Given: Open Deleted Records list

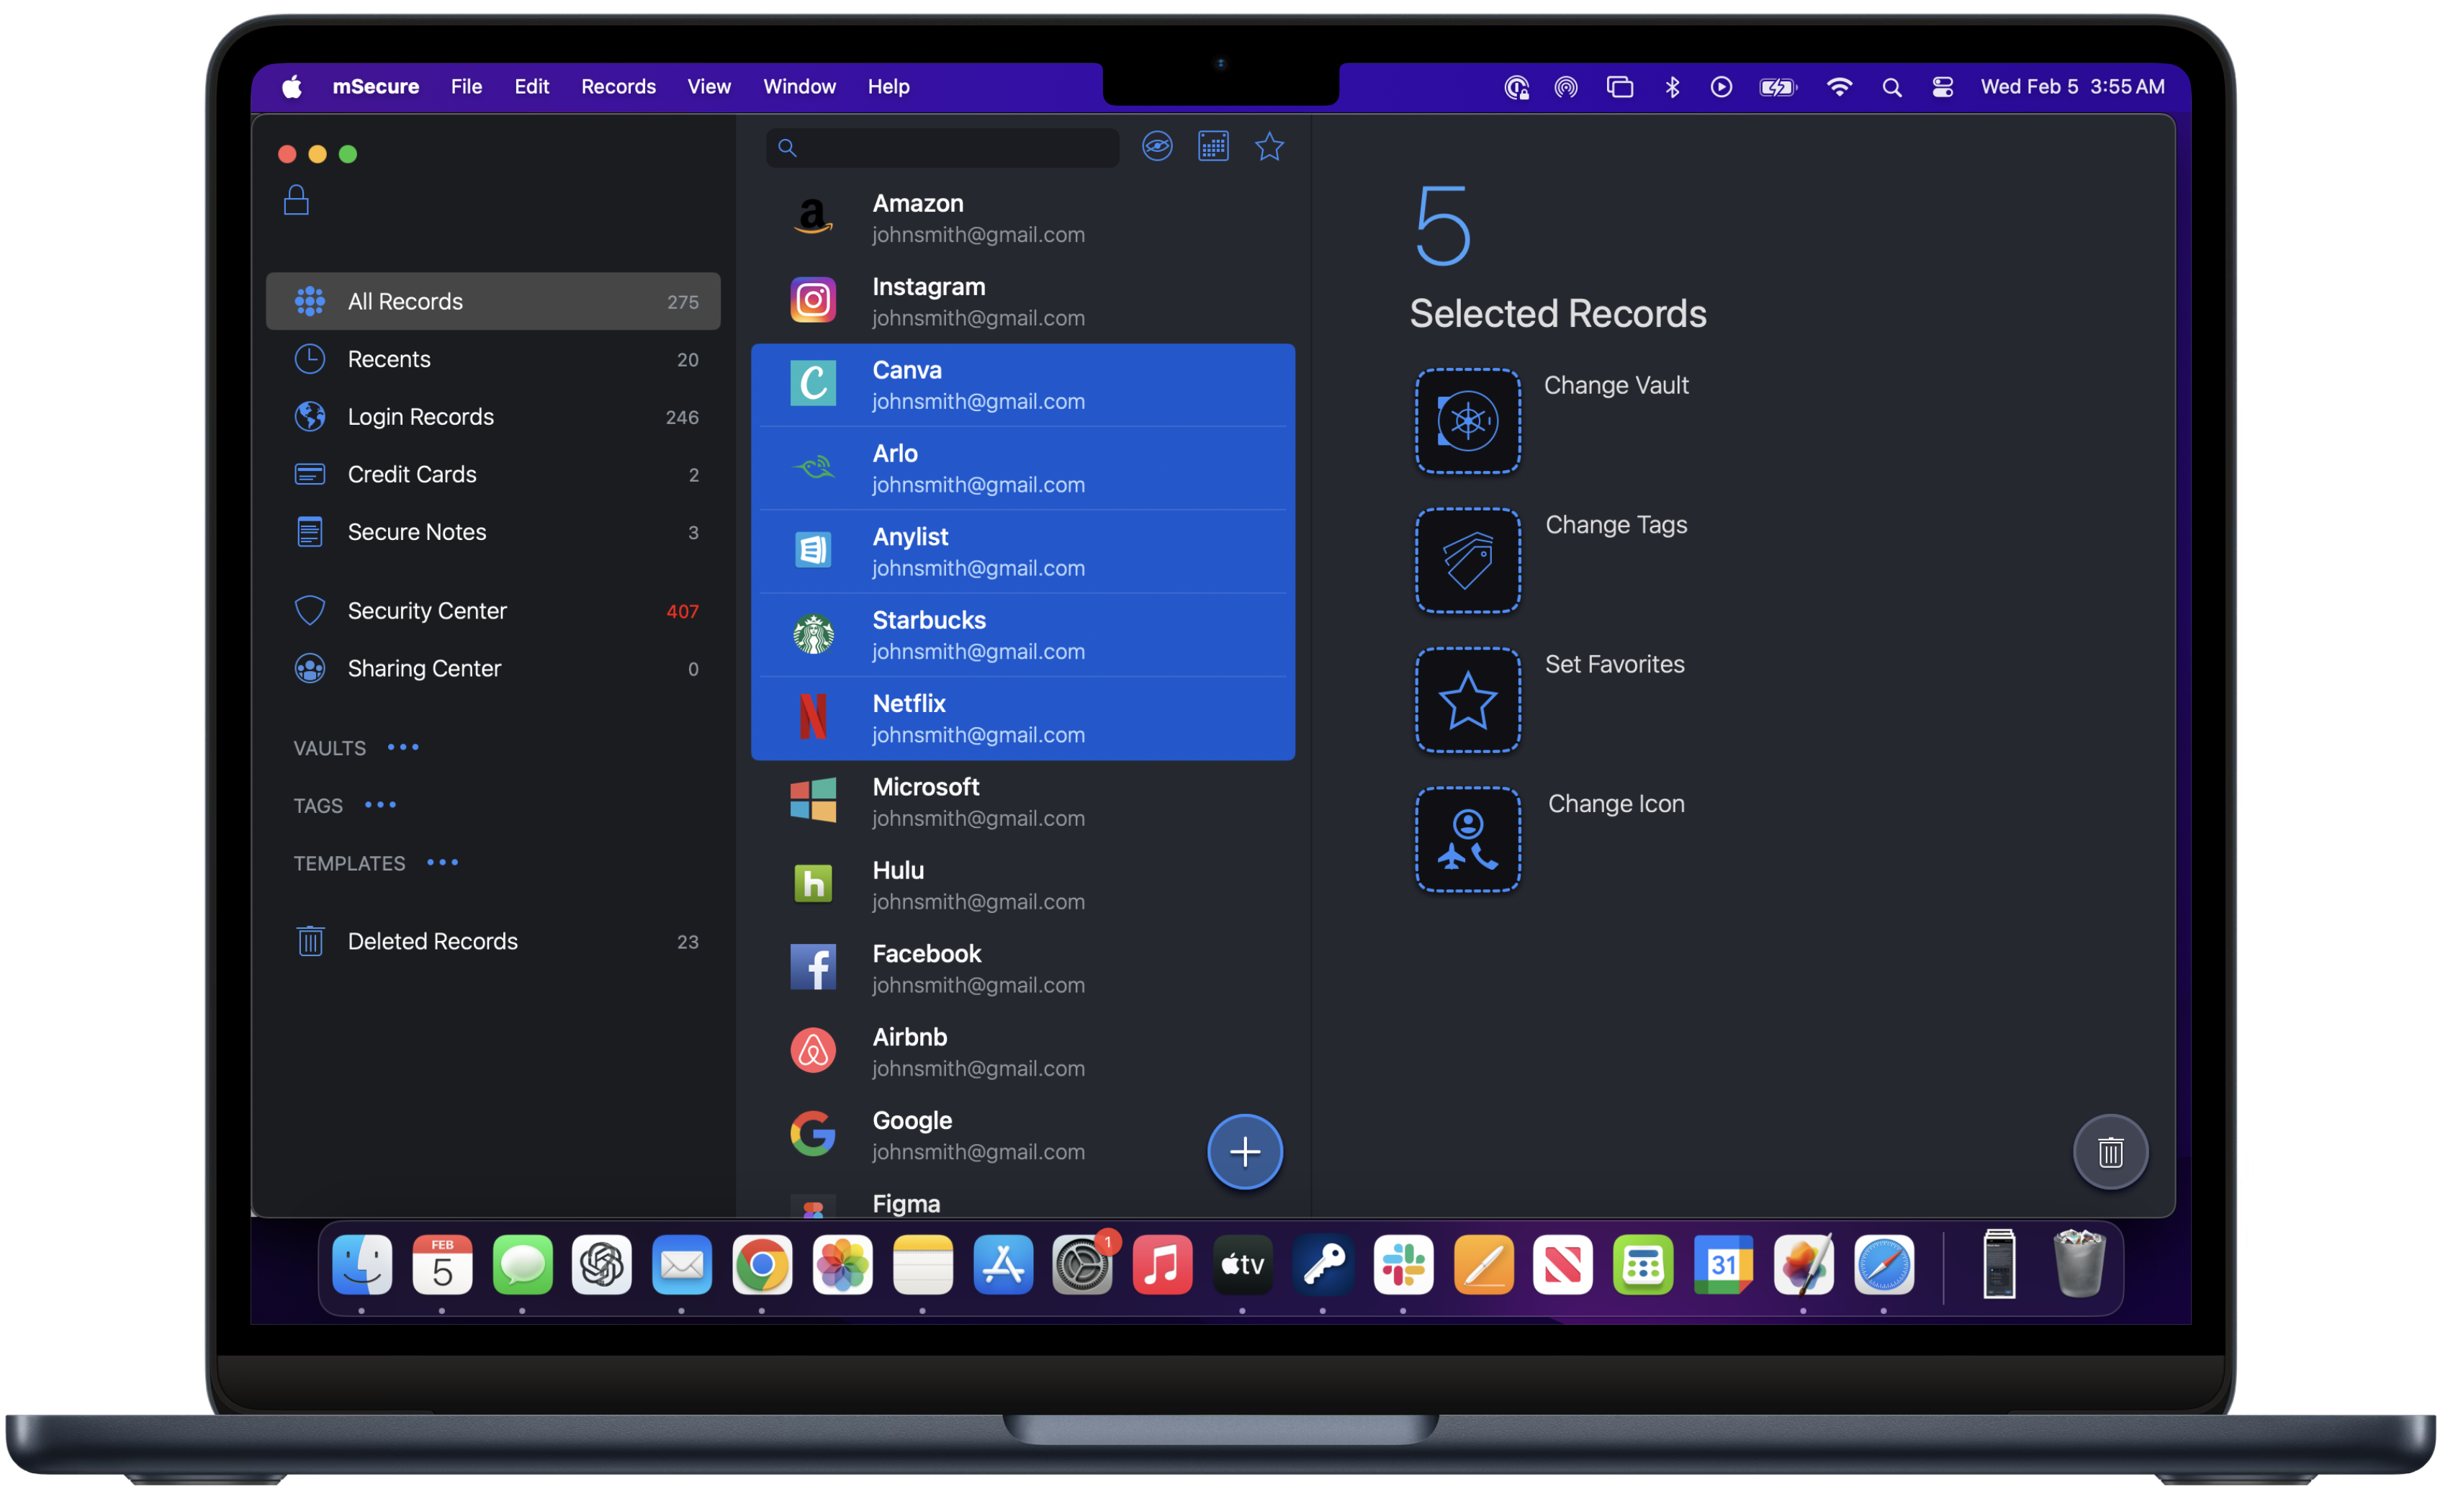Looking at the screenshot, I should click(x=432, y=941).
